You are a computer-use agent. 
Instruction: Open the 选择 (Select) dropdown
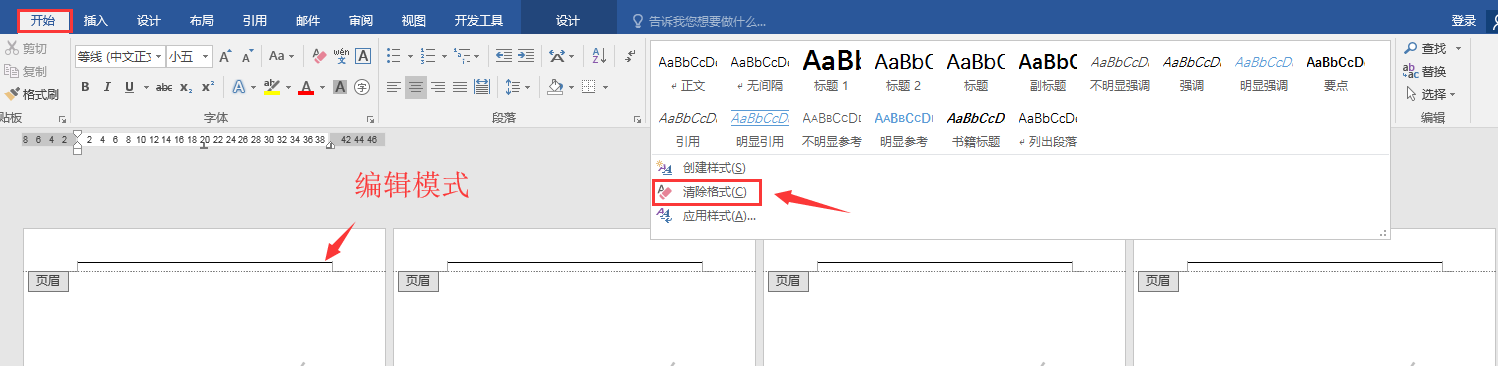pos(1430,94)
